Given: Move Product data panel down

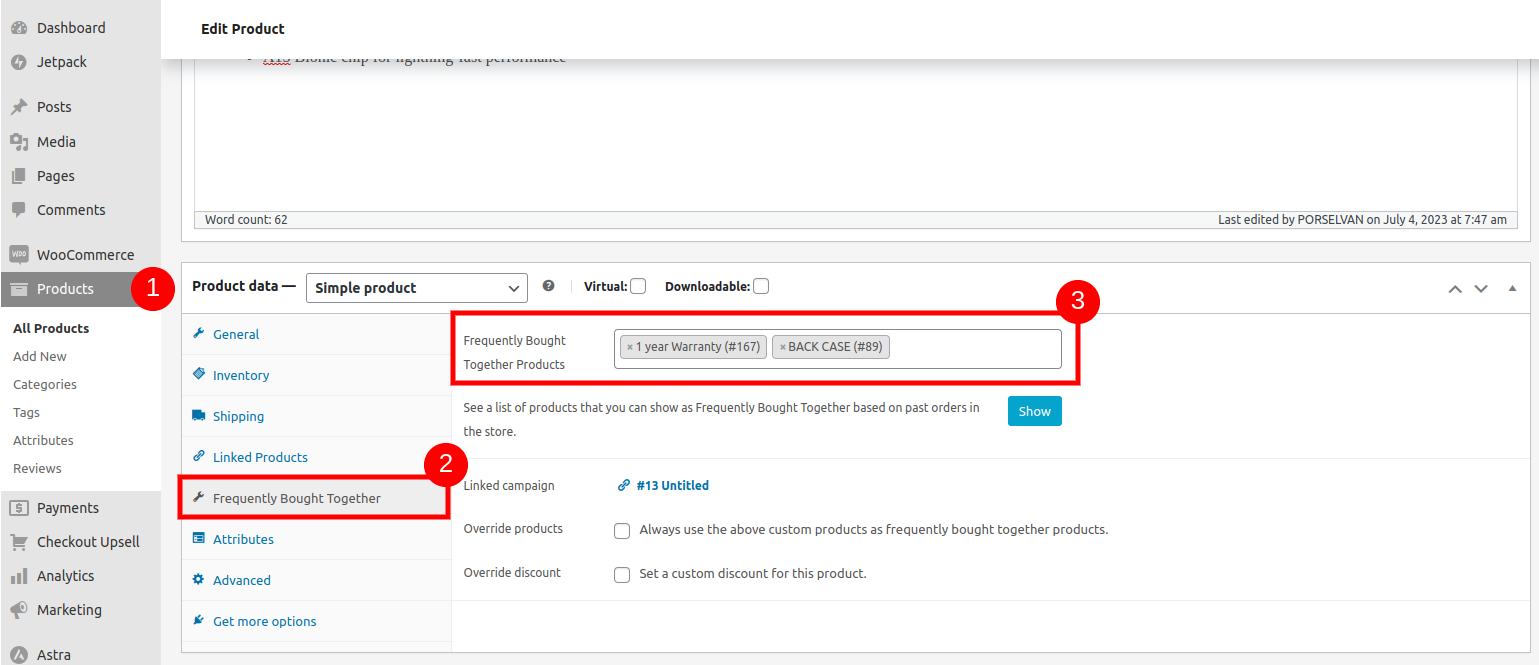Looking at the screenshot, I should pyautogui.click(x=1481, y=288).
